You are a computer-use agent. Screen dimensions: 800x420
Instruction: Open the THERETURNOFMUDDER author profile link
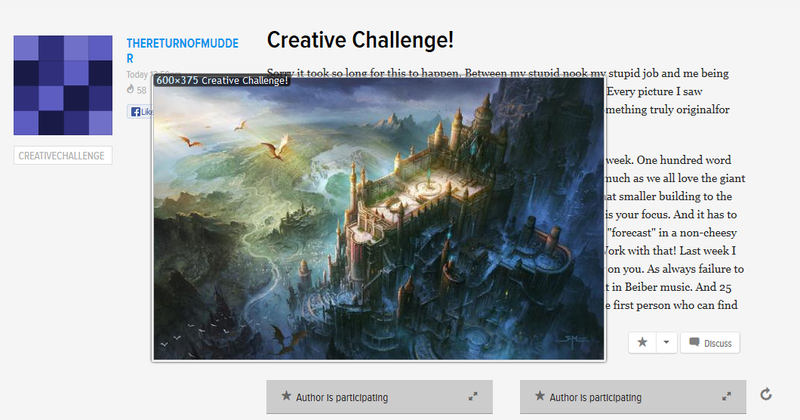(x=182, y=51)
